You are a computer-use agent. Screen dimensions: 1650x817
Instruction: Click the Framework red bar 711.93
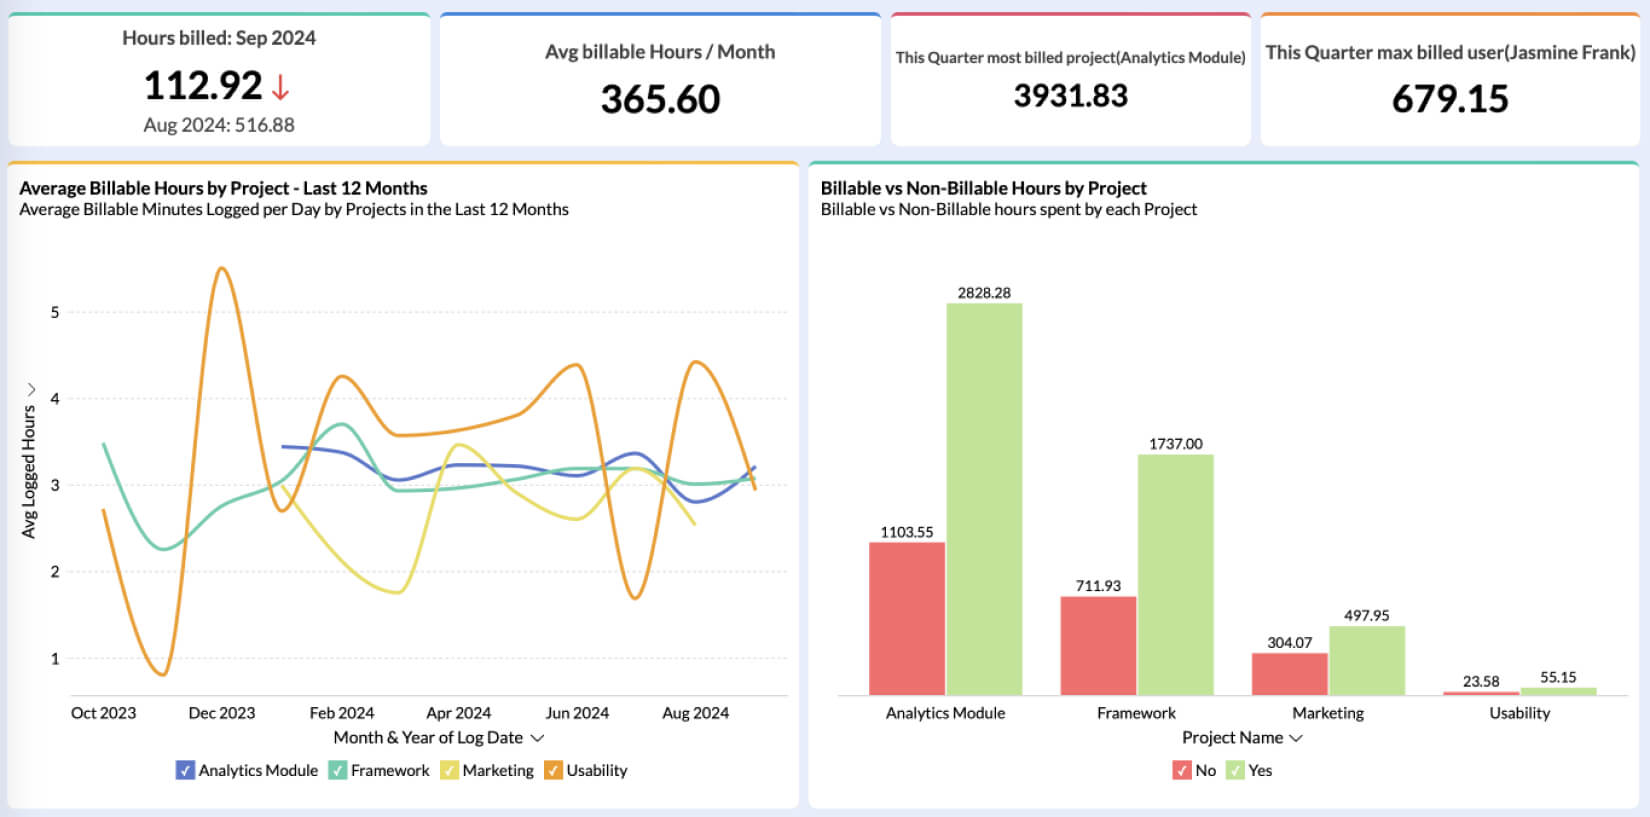[1098, 646]
